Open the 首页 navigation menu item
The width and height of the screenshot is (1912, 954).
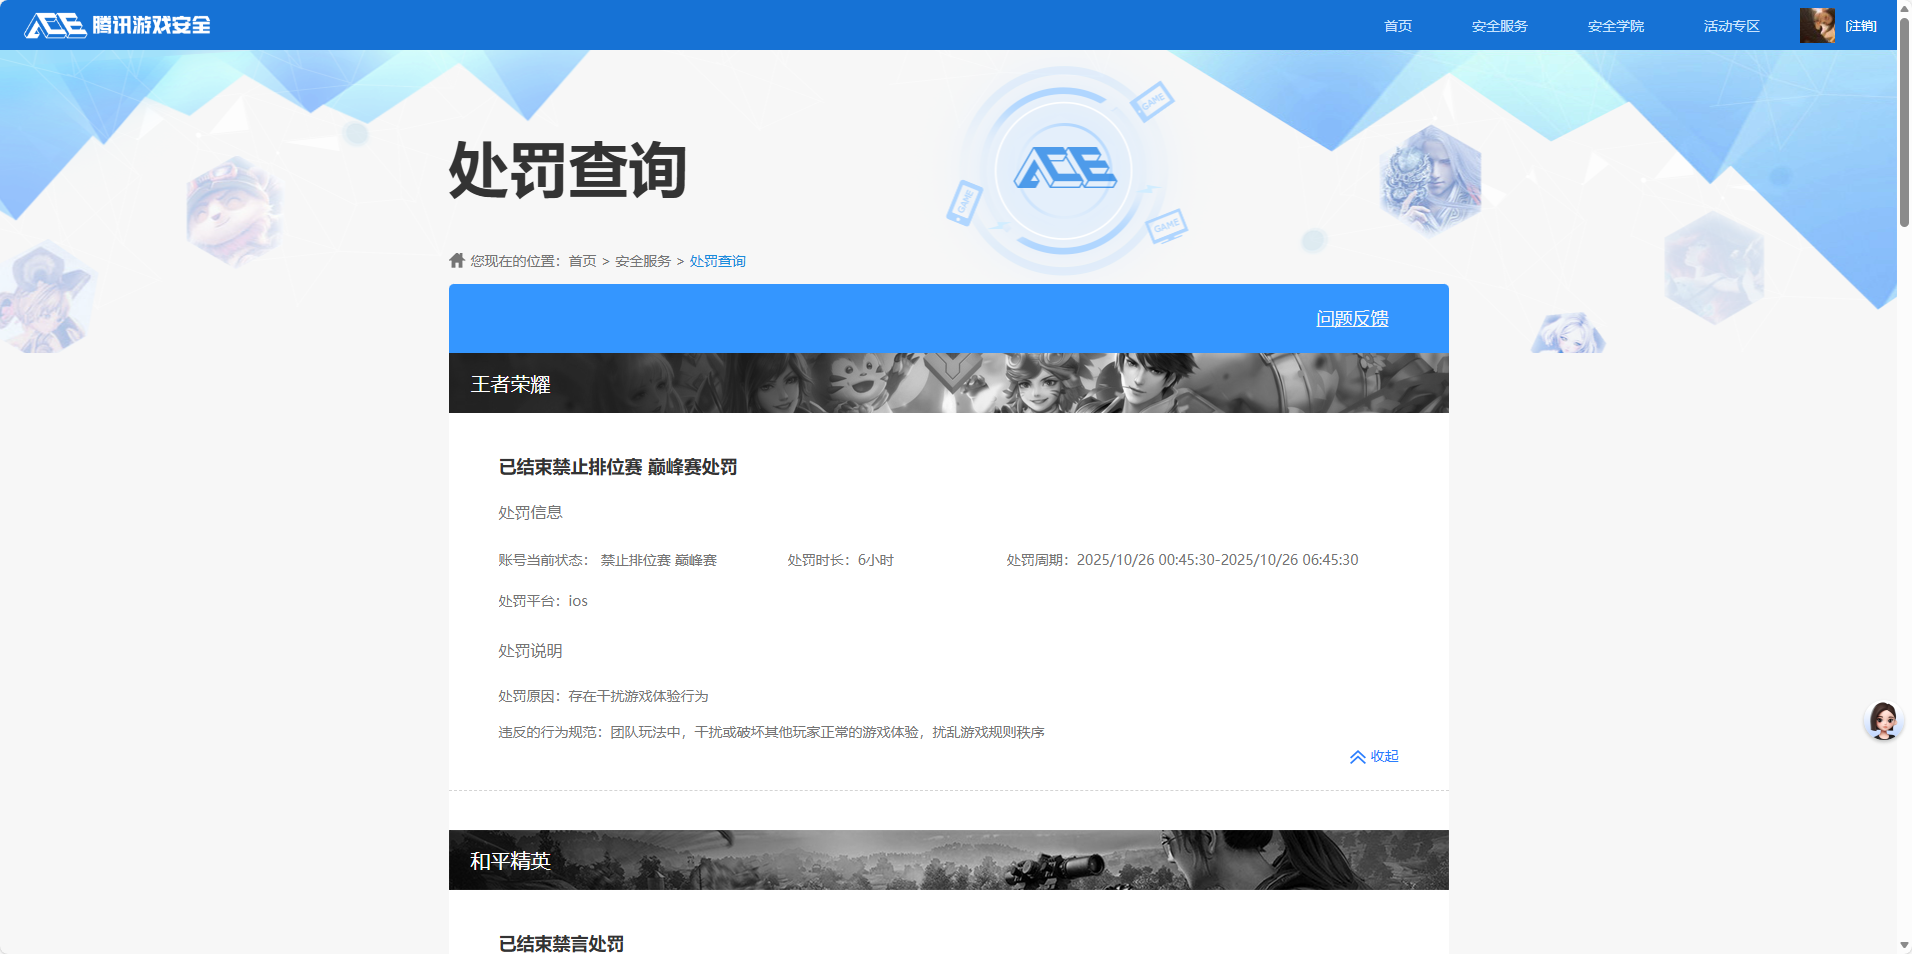1396,26
